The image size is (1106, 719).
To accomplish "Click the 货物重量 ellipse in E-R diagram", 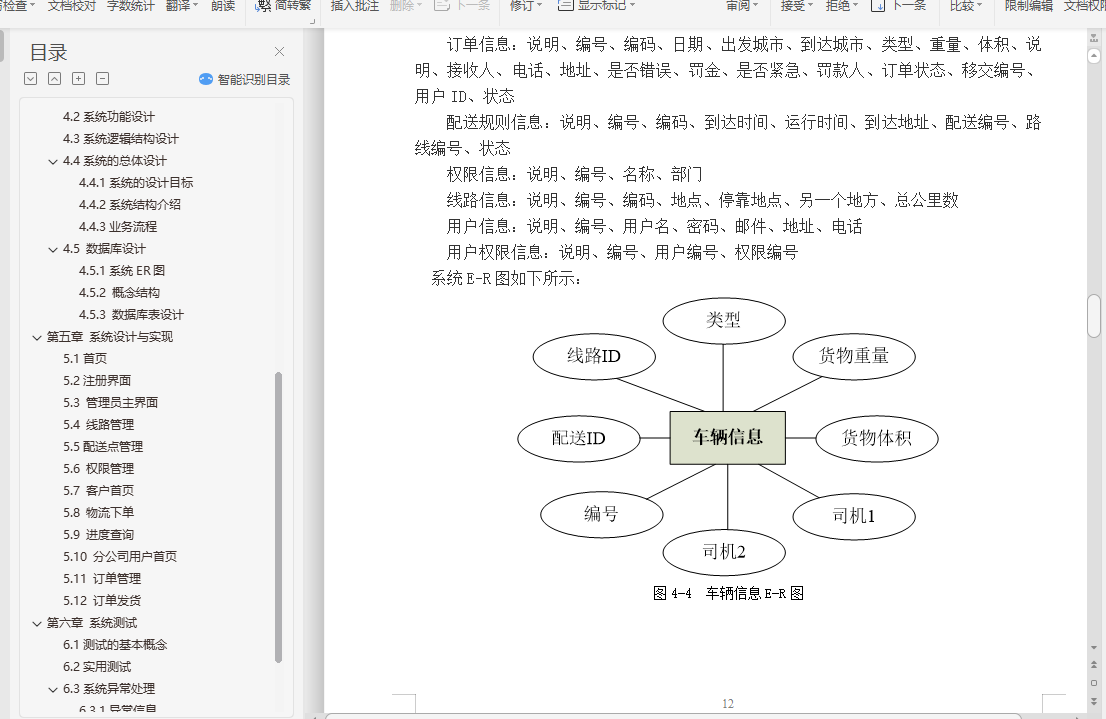I will point(853,356).
